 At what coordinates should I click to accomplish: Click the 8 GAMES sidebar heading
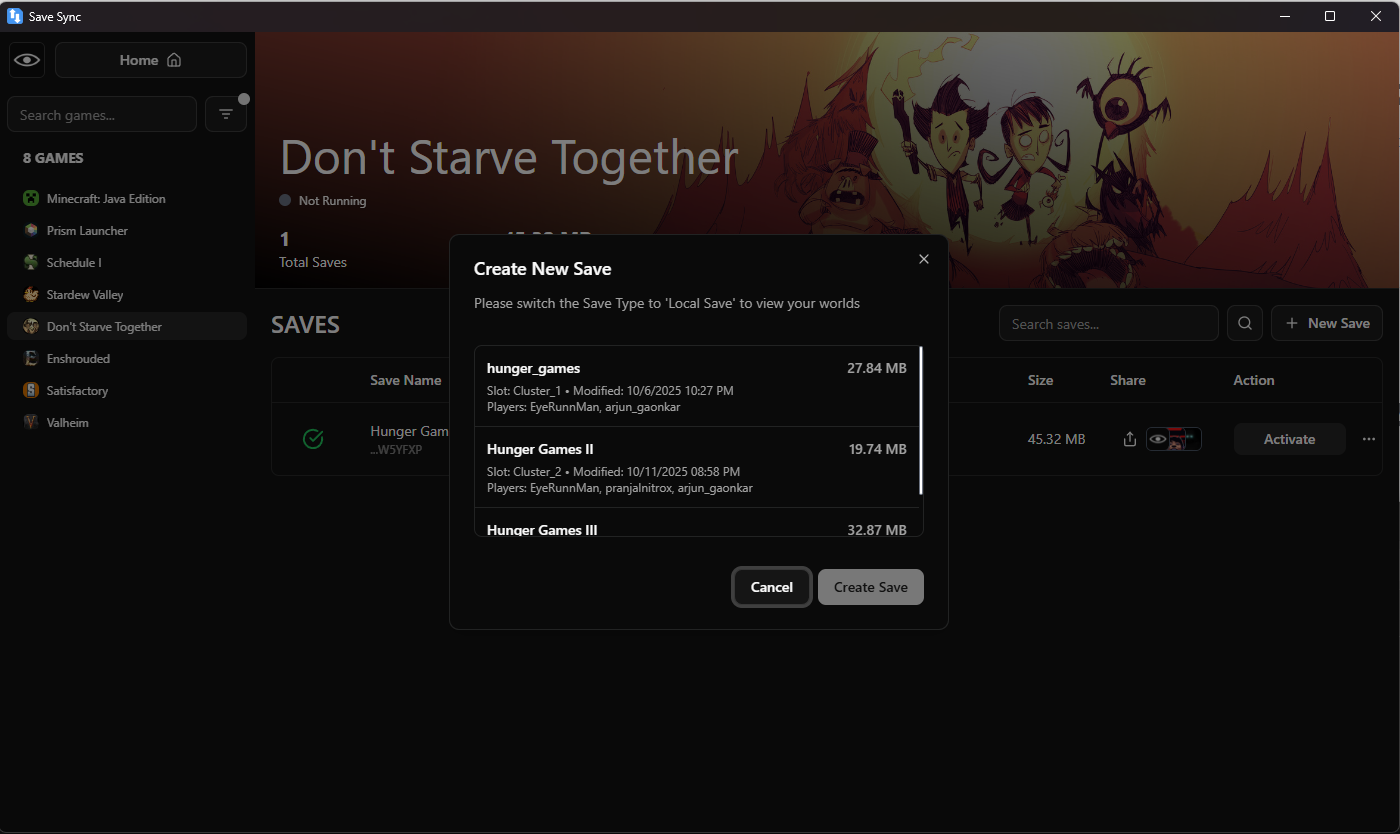54,158
